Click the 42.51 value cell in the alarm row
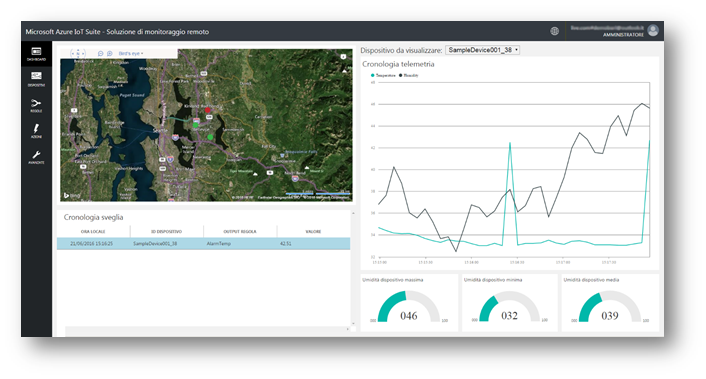The width and height of the screenshot is (706, 379). pos(285,244)
